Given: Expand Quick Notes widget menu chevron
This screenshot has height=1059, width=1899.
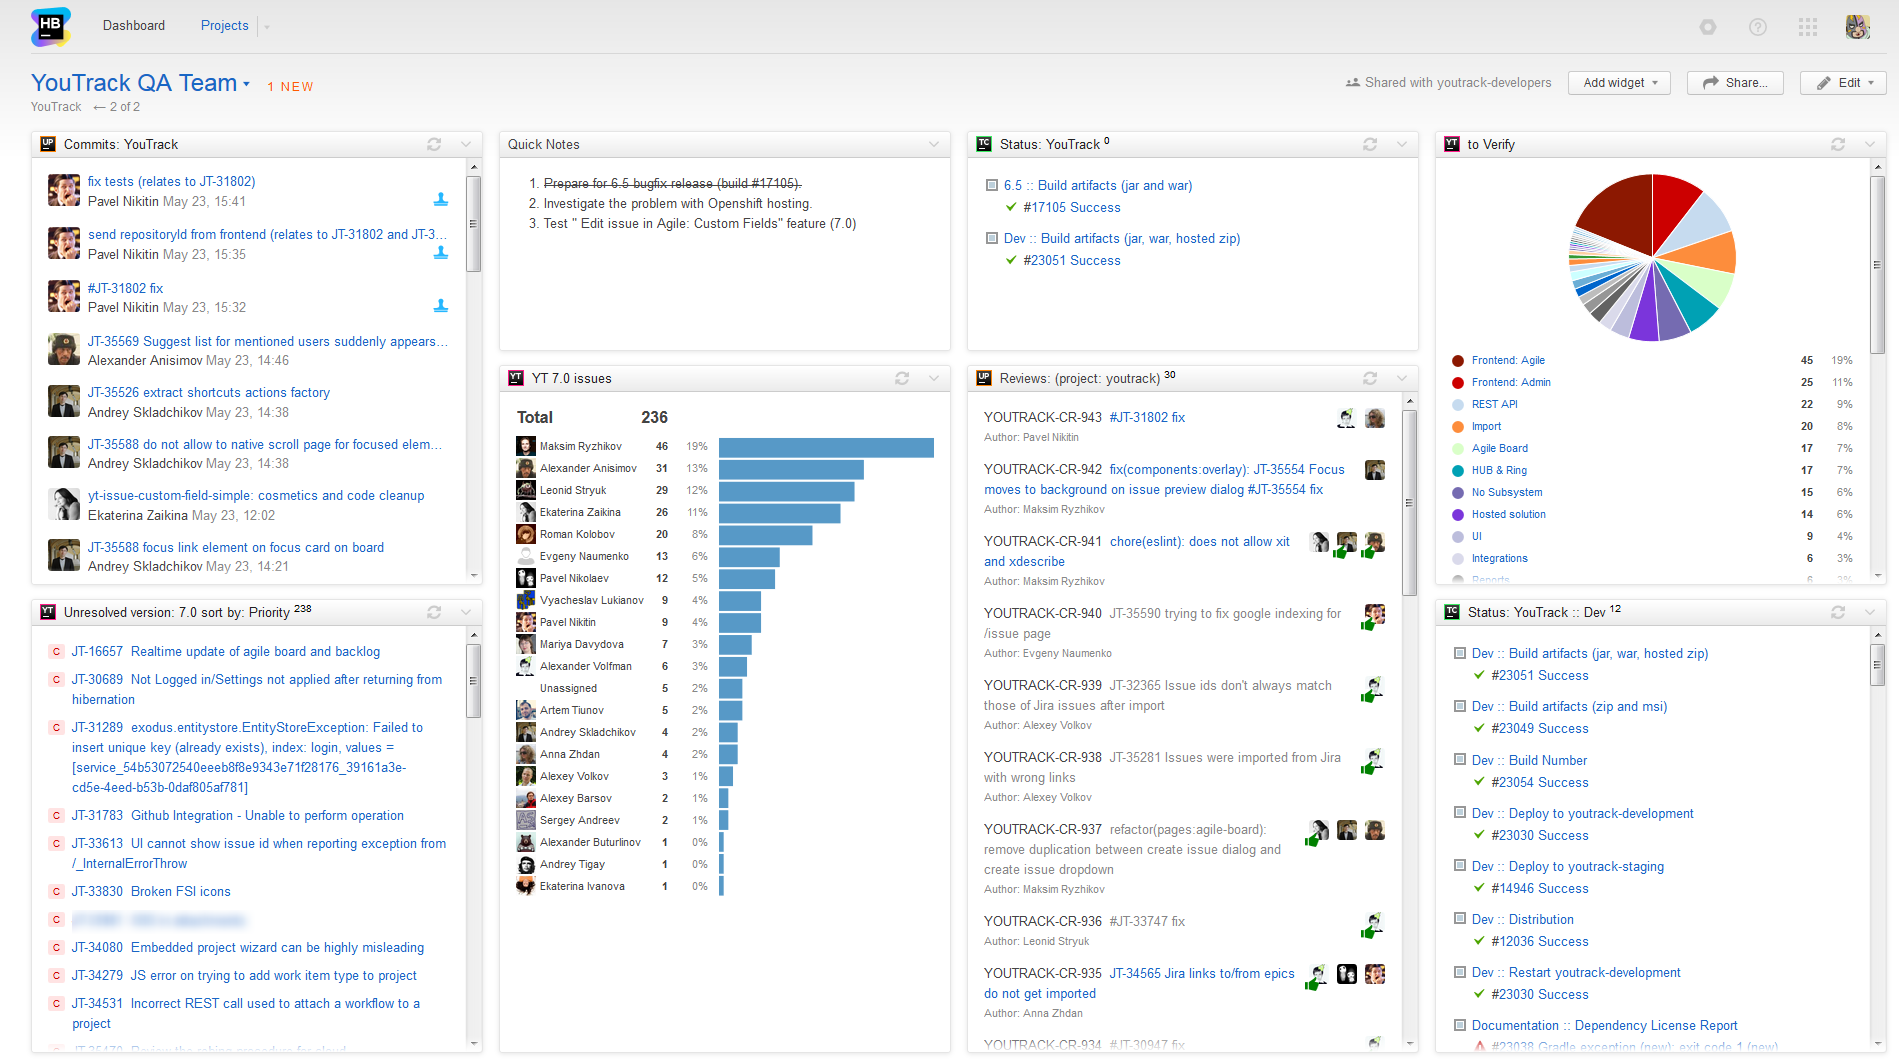Looking at the screenshot, I should pos(934,144).
